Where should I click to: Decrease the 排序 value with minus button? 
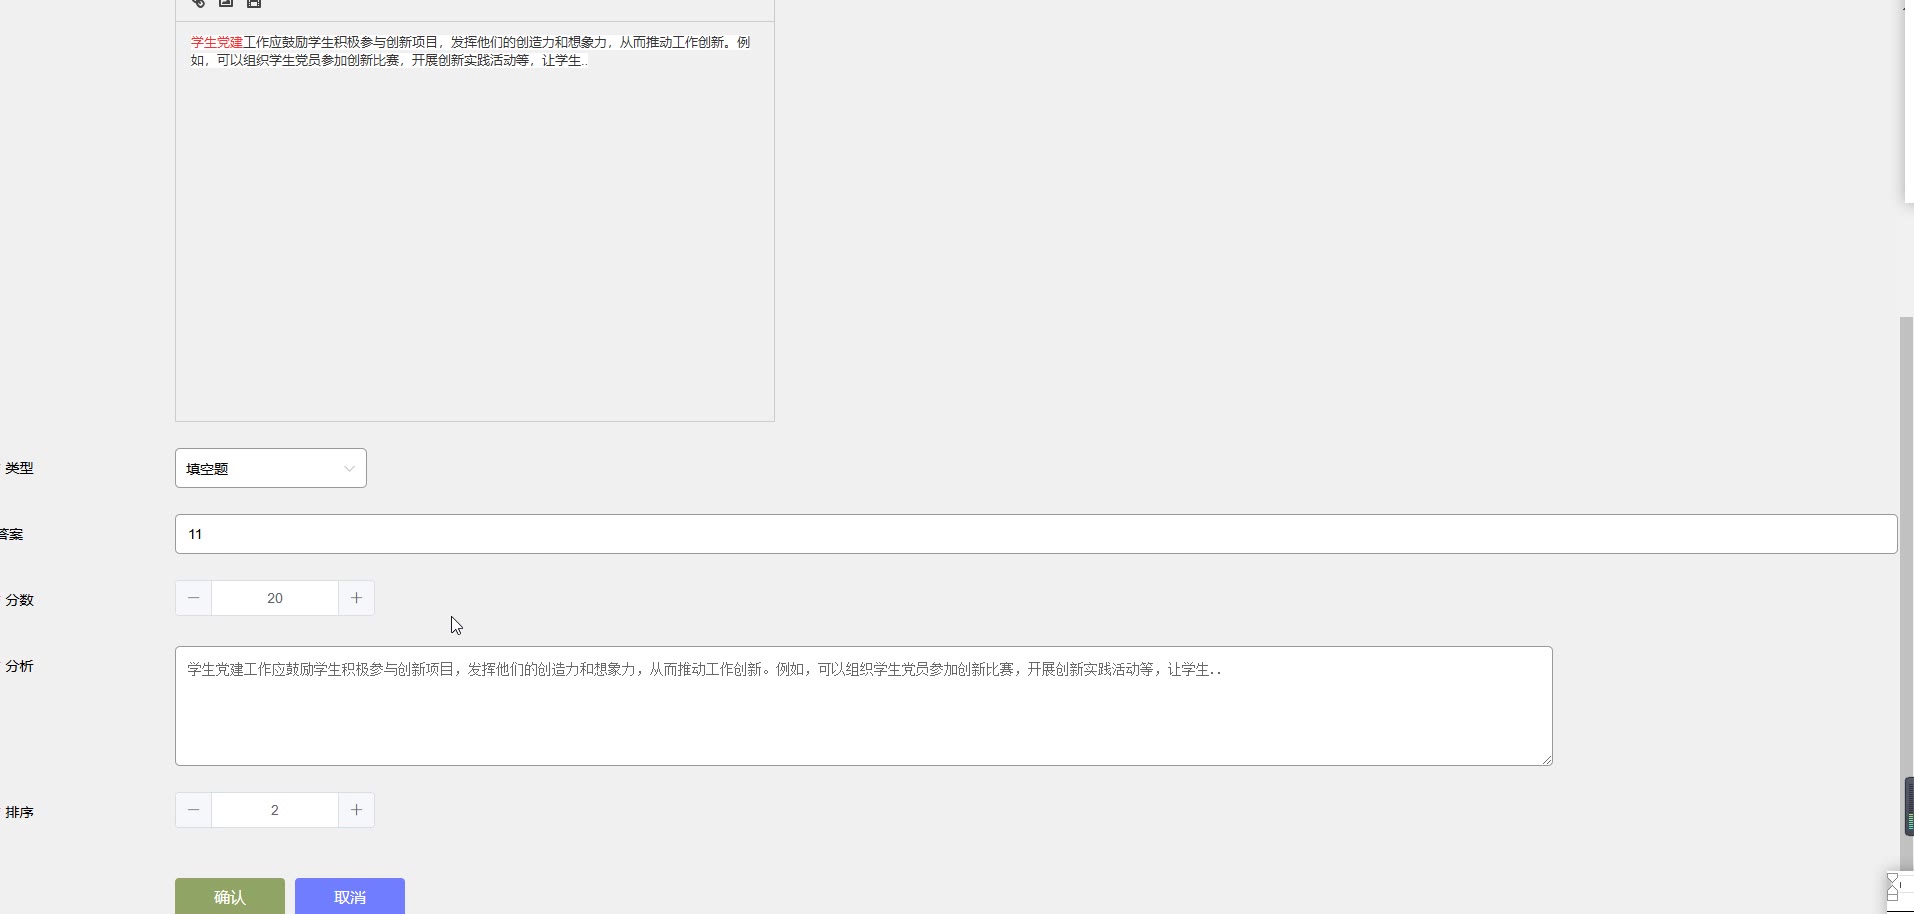[194, 810]
